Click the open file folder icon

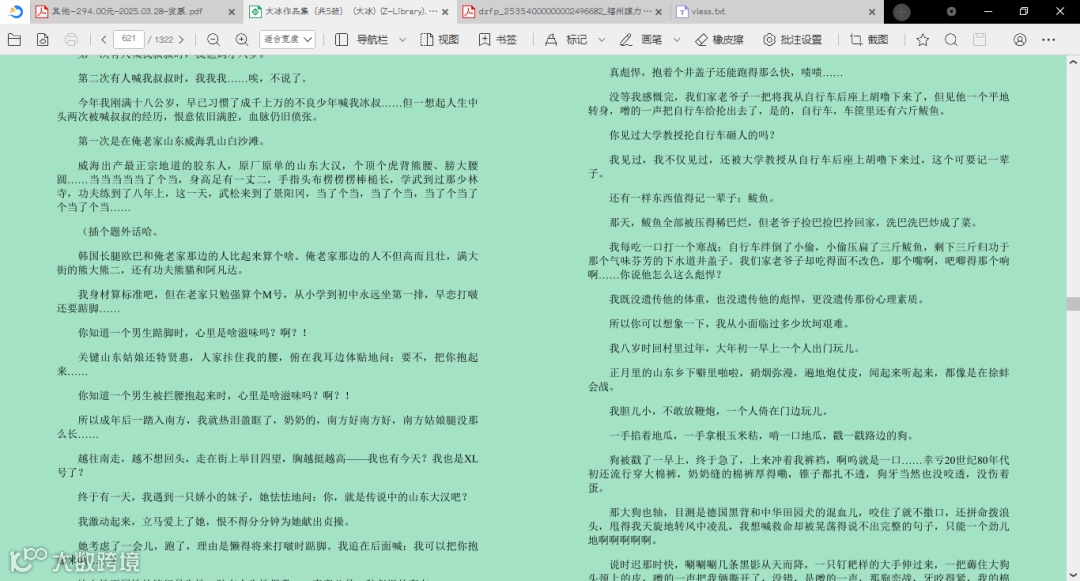[14, 40]
